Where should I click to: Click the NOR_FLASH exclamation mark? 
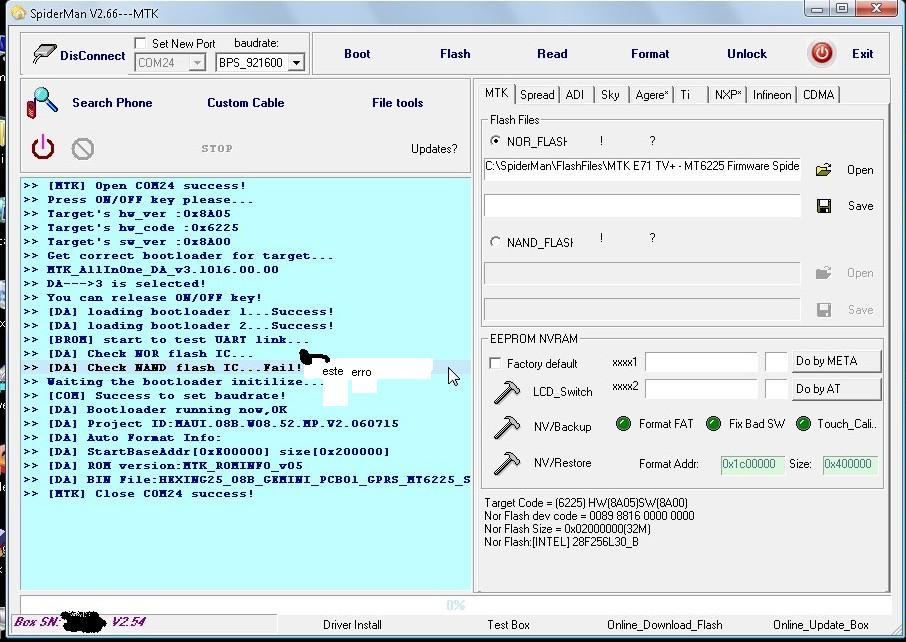(601, 140)
